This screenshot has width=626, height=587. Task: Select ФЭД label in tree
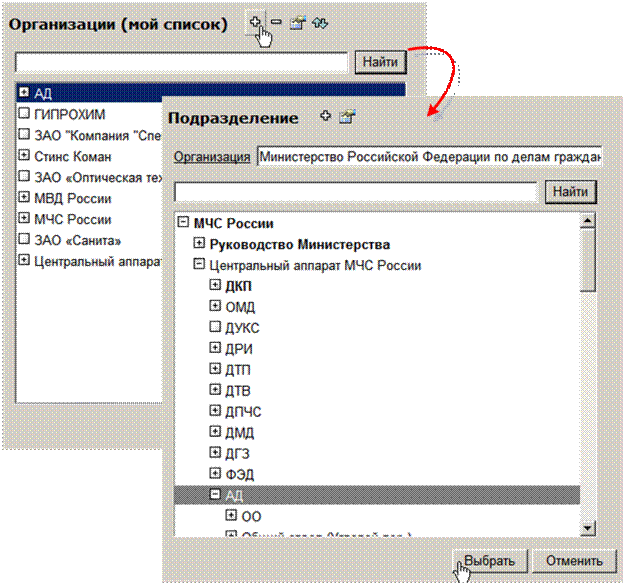tap(240, 475)
